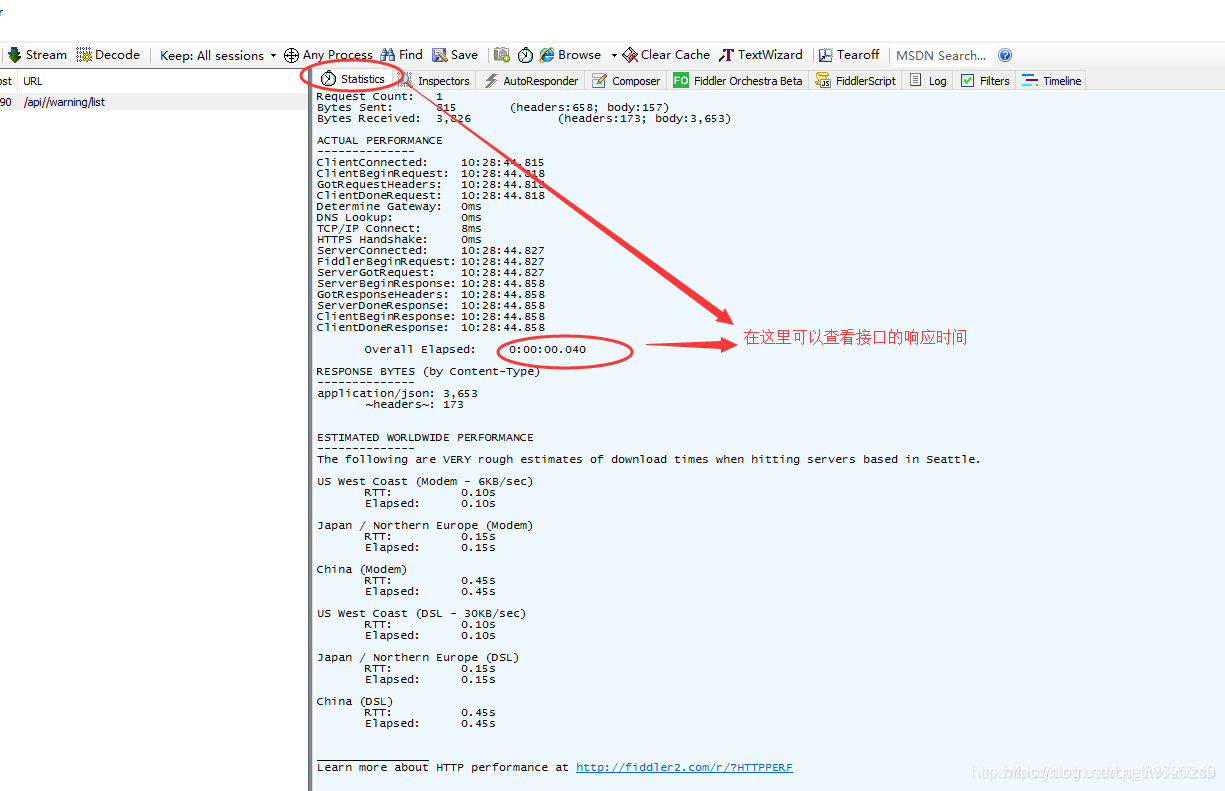Click the Browse button with IE icon
1225x791 pixels.
571,55
